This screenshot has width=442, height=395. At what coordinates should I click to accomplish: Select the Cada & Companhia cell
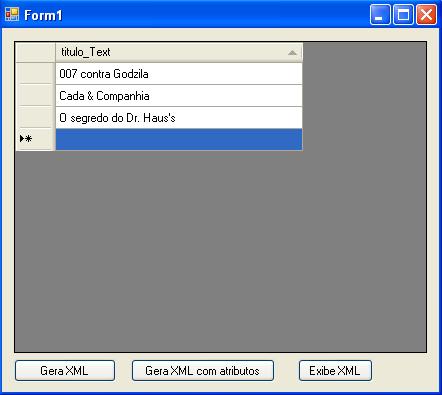point(179,96)
